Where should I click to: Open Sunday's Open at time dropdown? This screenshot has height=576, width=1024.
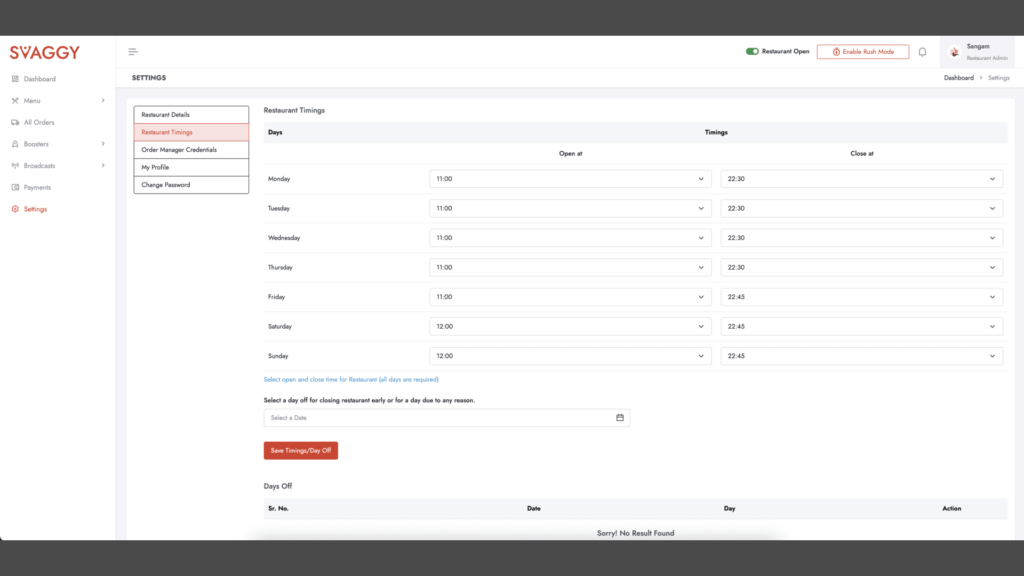click(570, 356)
